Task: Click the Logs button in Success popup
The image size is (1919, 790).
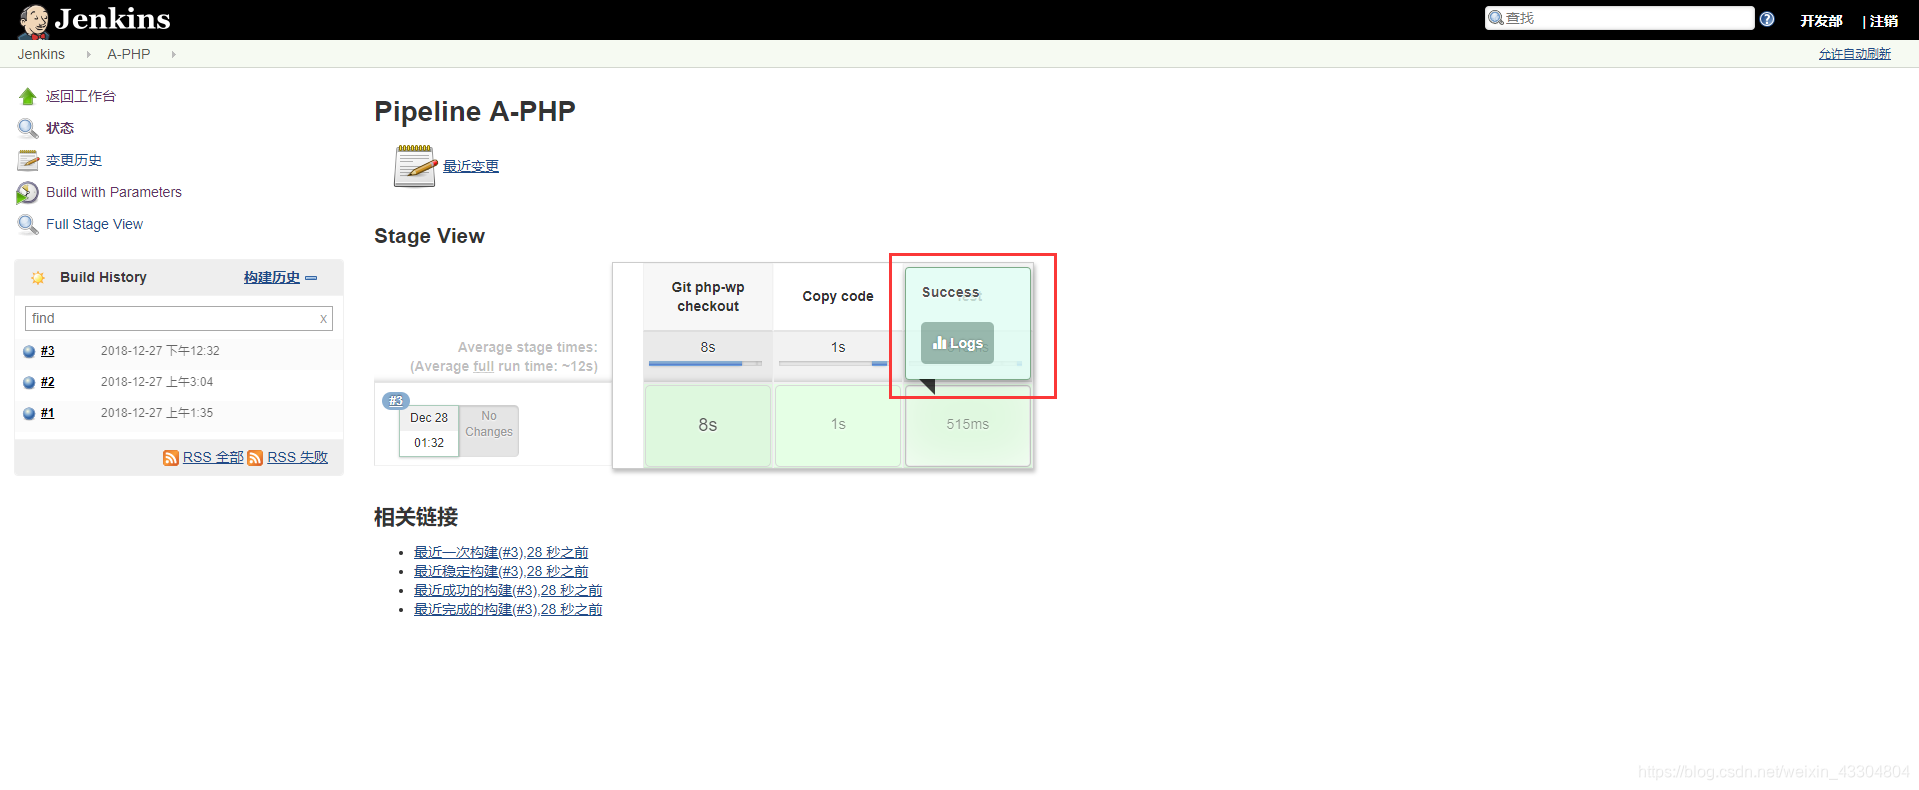Action: click(x=957, y=343)
